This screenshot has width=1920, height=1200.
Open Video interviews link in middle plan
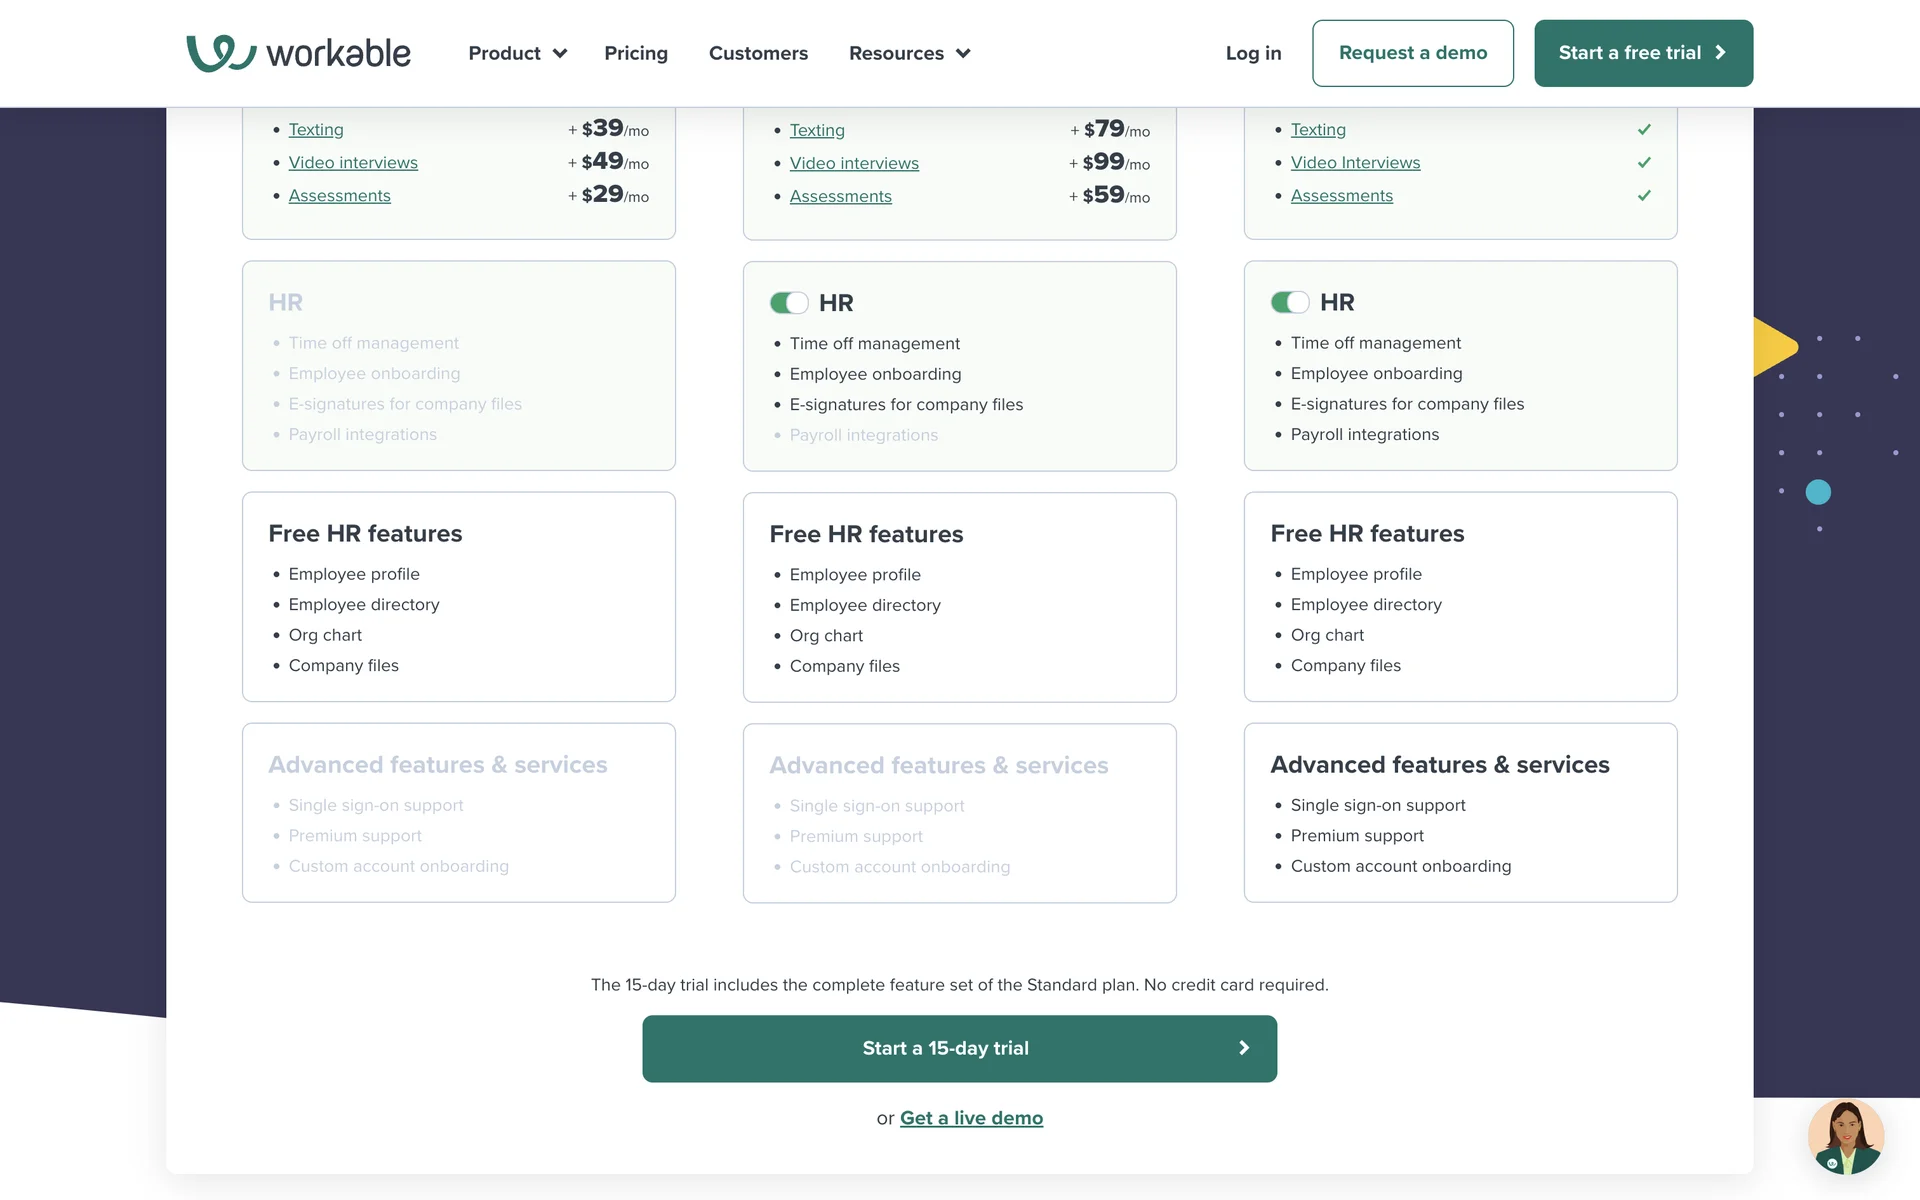pos(854,163)
